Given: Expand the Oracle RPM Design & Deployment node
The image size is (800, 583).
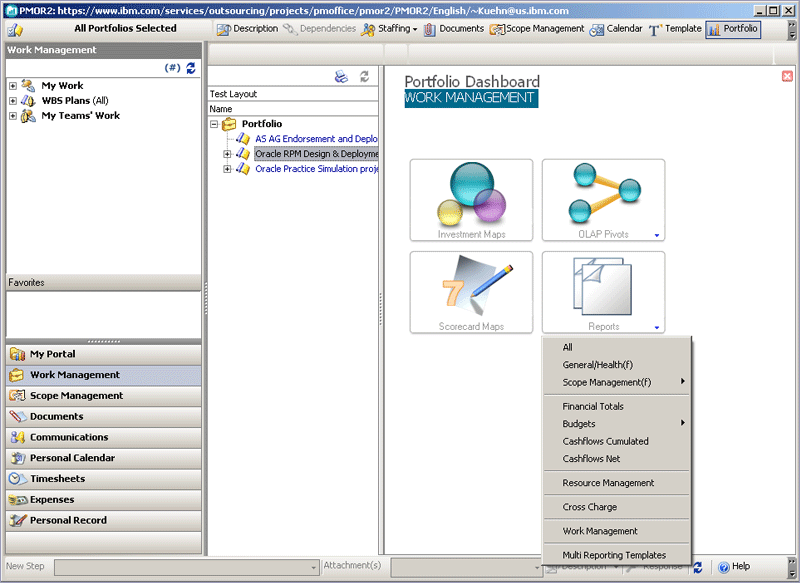Looking at the screenshot, I should pyautogui.click(x=227, y=154).
